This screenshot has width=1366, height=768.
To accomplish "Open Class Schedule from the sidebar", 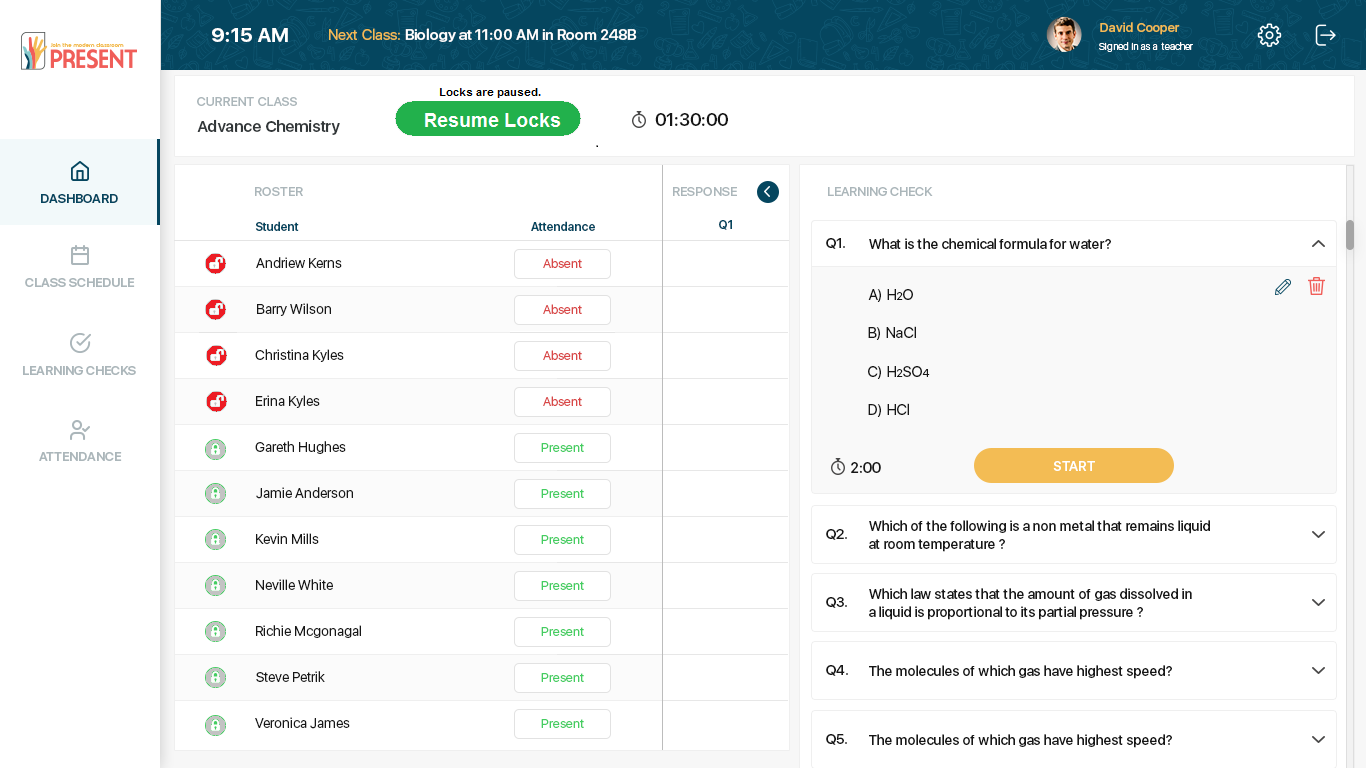I will pos(79,267).
